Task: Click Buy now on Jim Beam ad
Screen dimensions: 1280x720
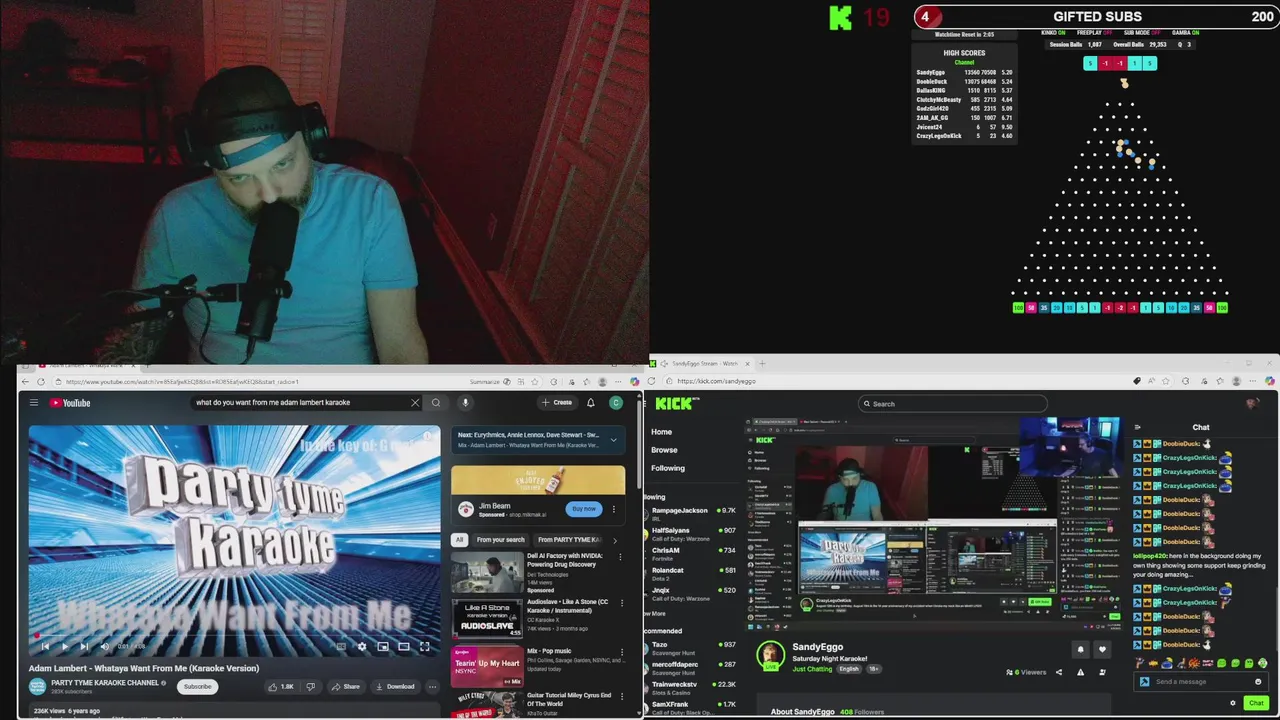Action: coord(584,509)
